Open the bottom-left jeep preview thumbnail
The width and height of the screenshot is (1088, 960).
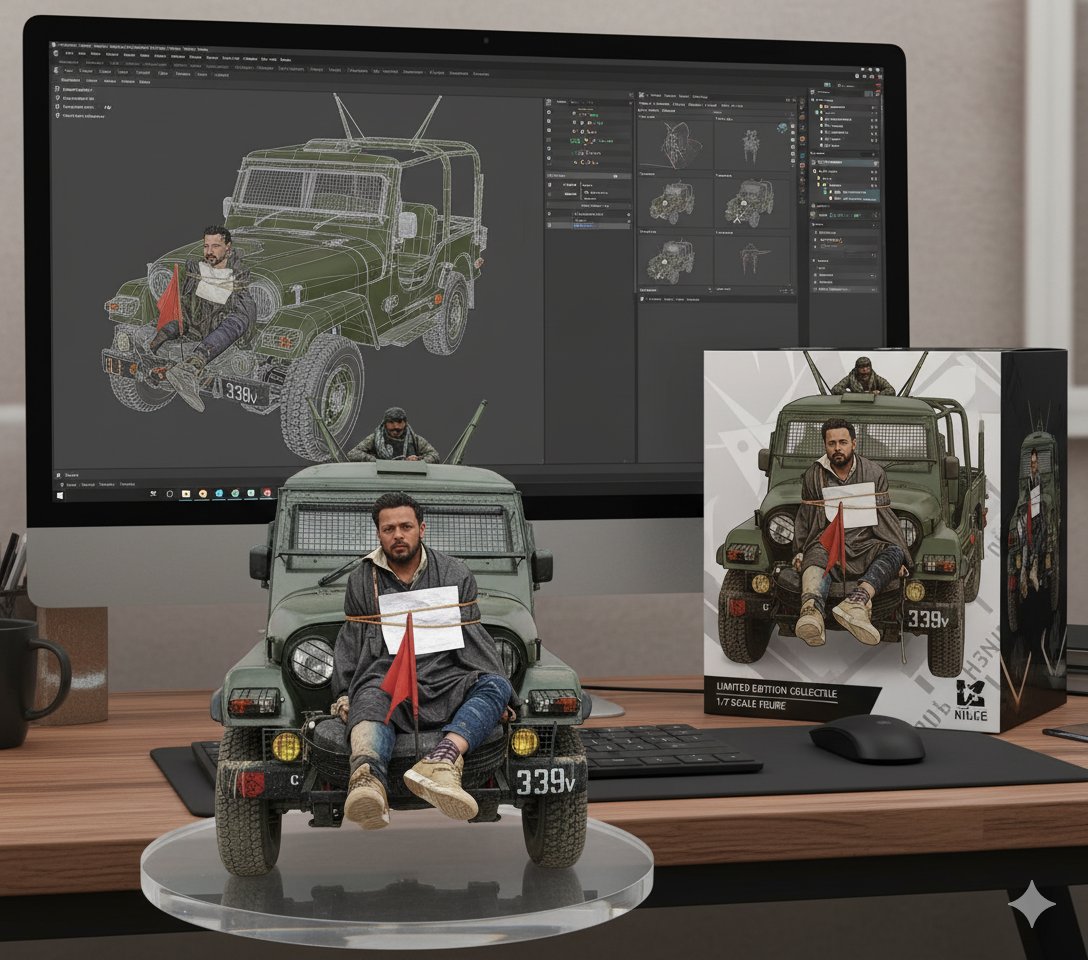[x=672, y=262]
